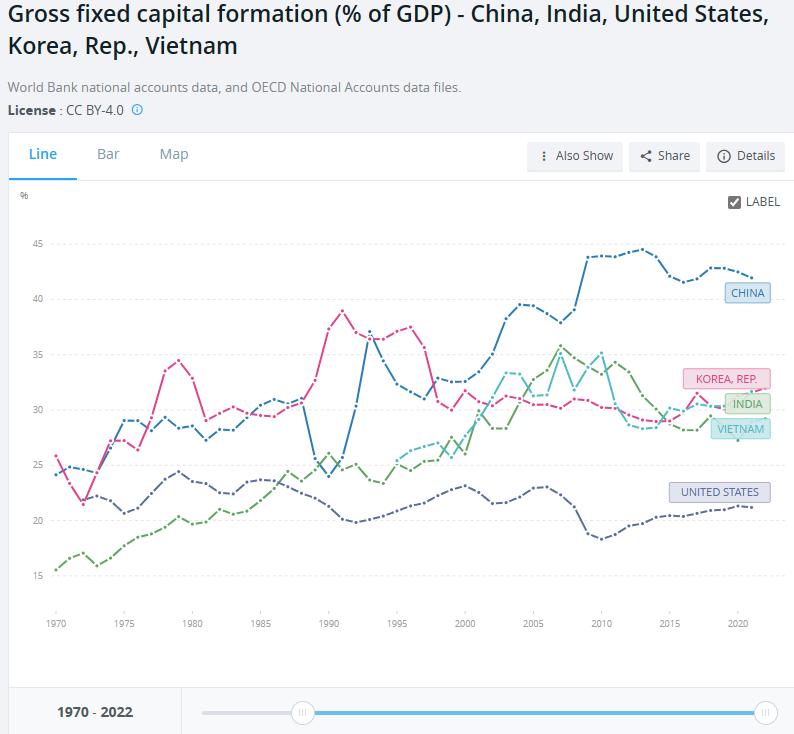The image size is (794, 734).
Task: Click the UNITED STATES series label
Action: 719,492
